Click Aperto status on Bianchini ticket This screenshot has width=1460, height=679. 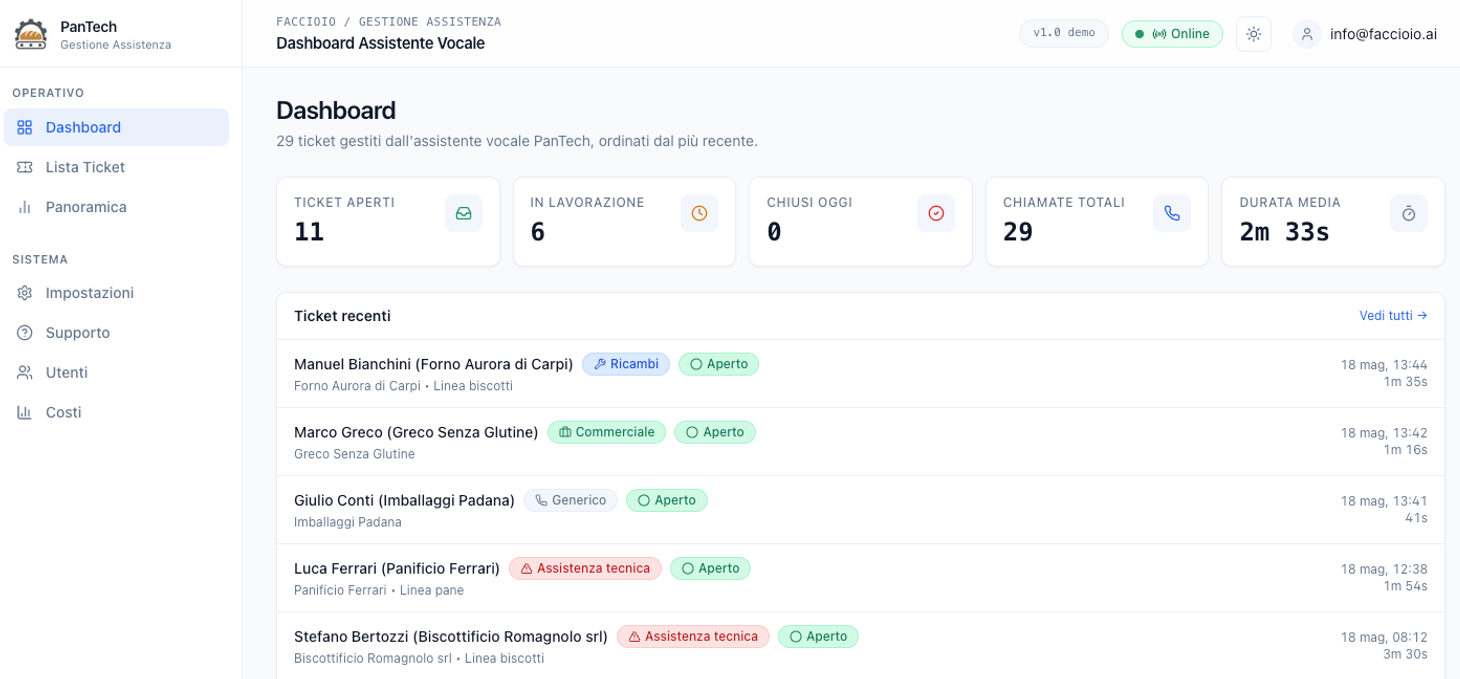pyautogui.click(x=719, y=364)
